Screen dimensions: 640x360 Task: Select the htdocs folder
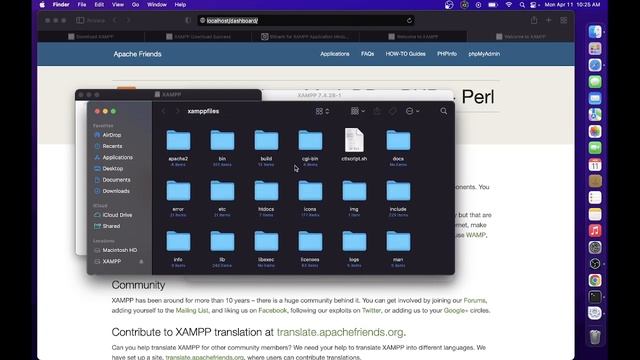(x=267, y=191)
